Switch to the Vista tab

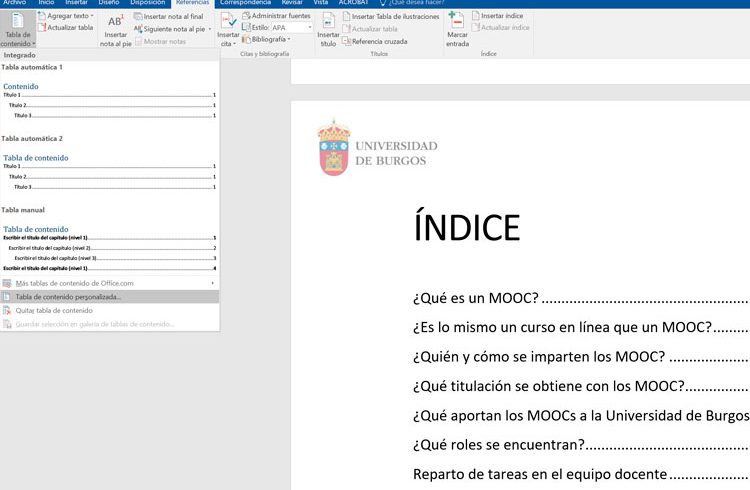click(320, 2)
